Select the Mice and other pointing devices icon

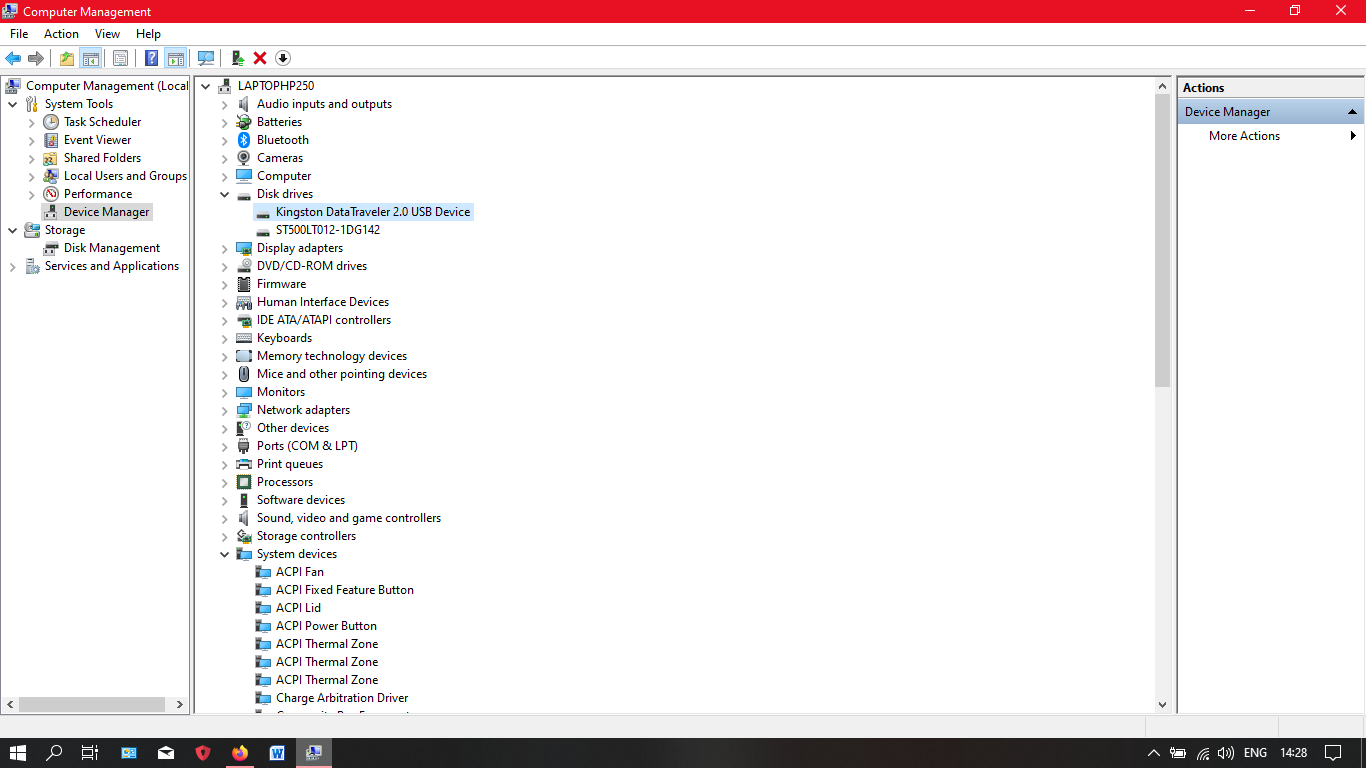click(x=243, y=374)
